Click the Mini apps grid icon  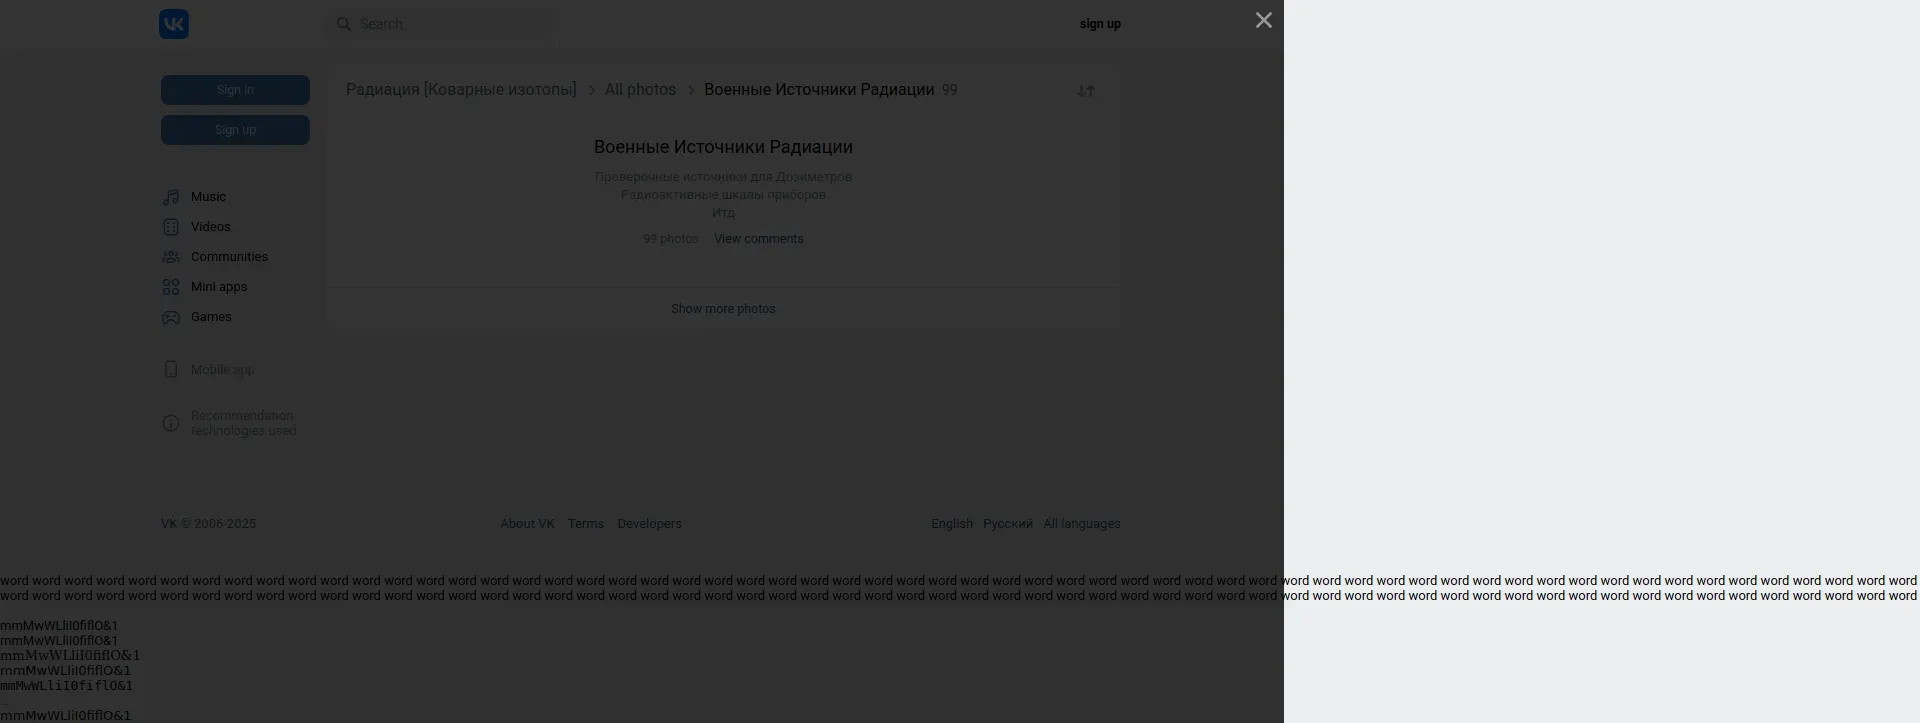[x=171, y=287]
